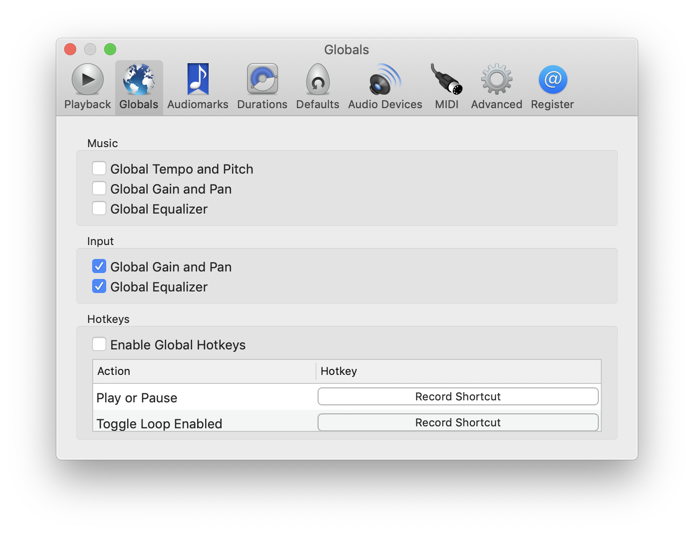Record shortcut for Toggle Loop Enabled
694x534 pixels.
pos(458,423)
